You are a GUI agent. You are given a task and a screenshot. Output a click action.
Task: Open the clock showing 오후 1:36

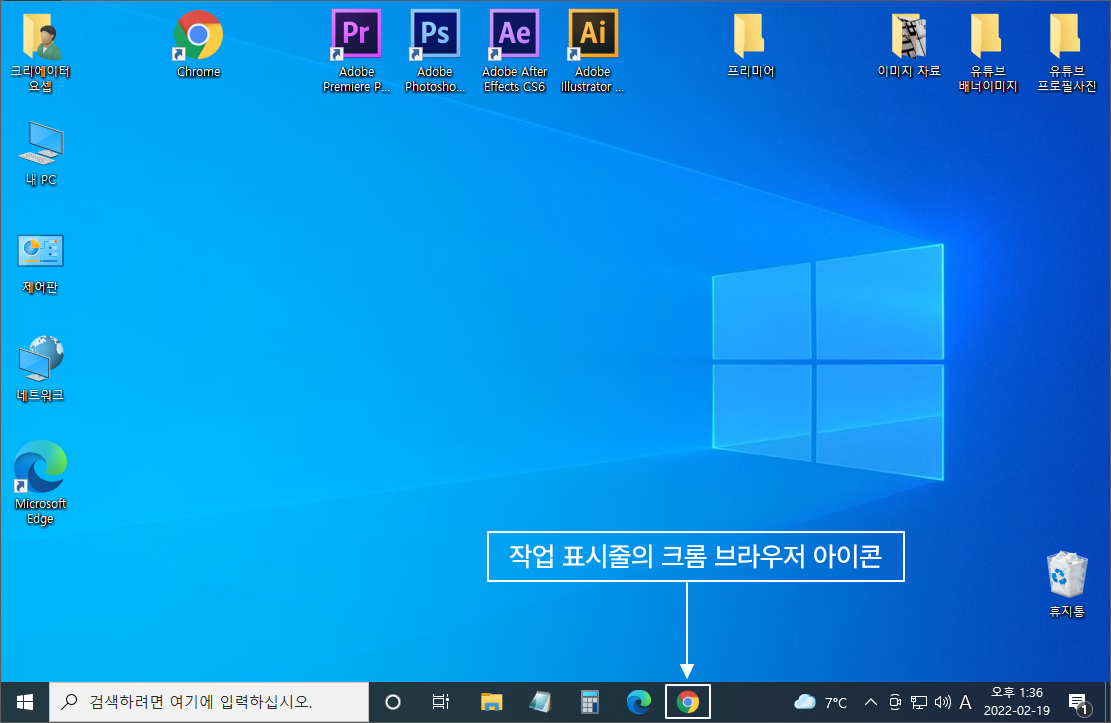[x=1017, y=702]
